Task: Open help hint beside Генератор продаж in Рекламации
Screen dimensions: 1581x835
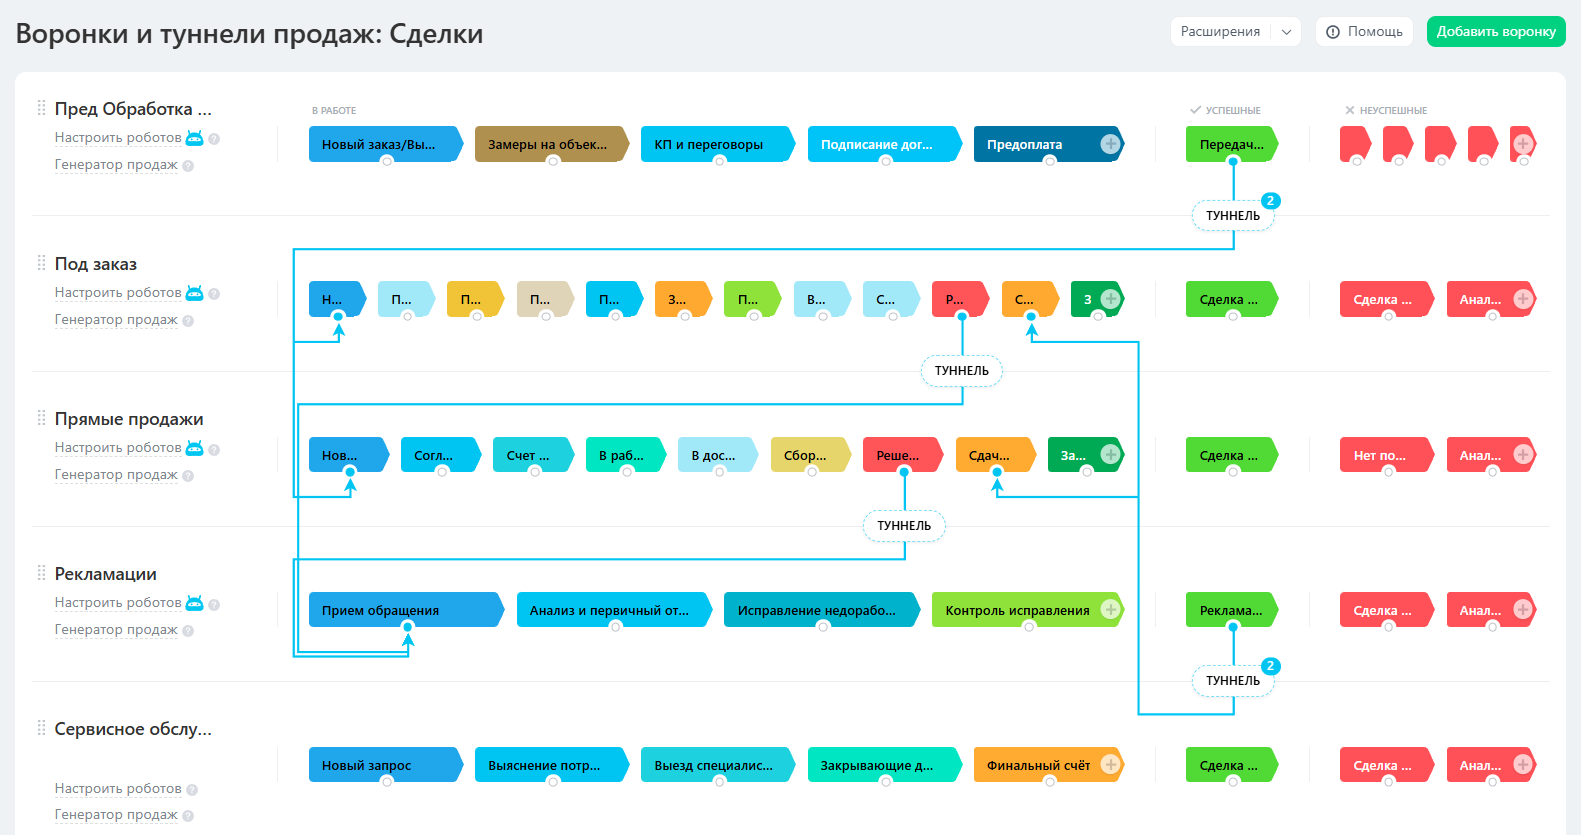Action: pyautogui.click(x=188, y=631)
